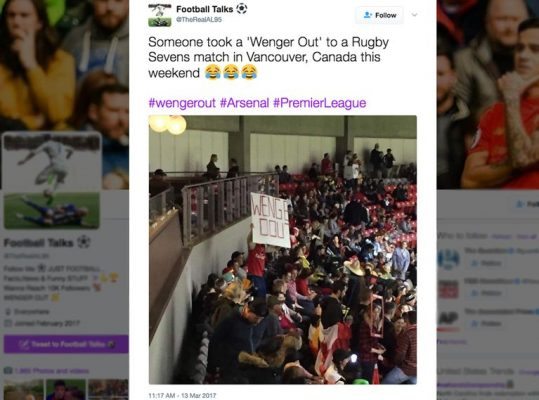539x400 pixels.
Task: Open the large profile picture in sidebar
Action: (52, 180)
